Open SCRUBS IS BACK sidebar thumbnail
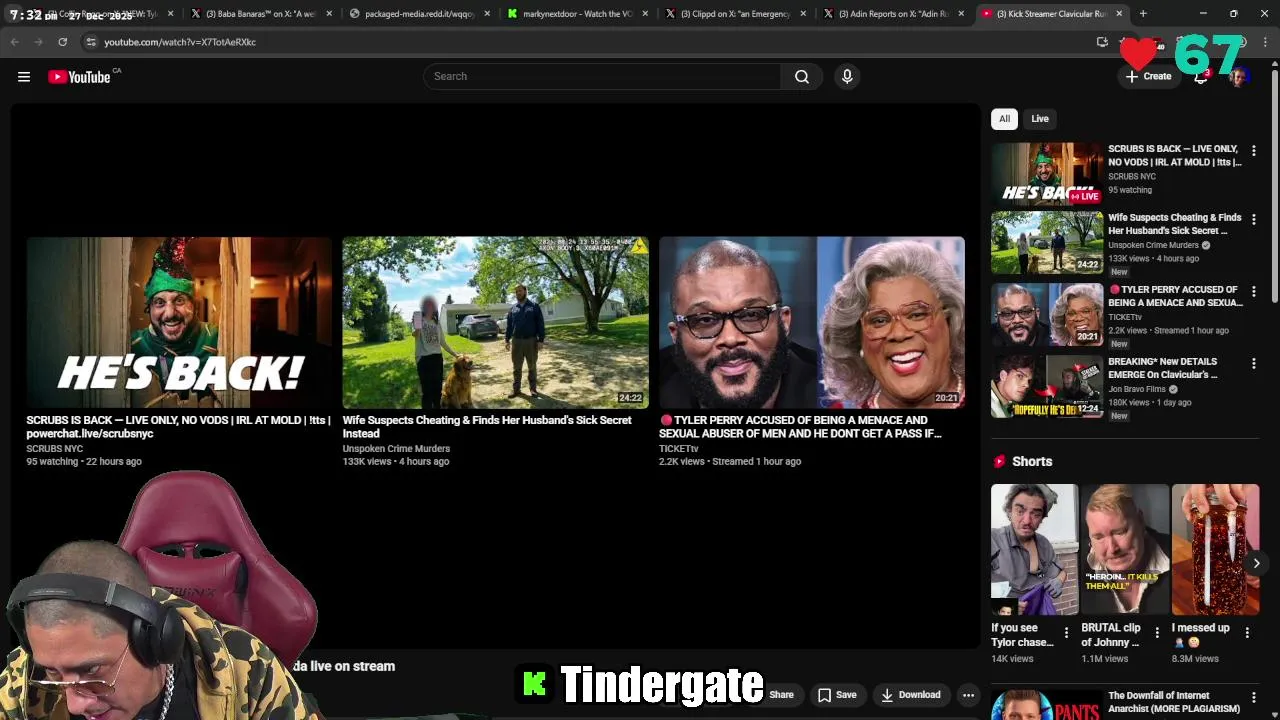 pyautogui.click(x=1047, y=173)
